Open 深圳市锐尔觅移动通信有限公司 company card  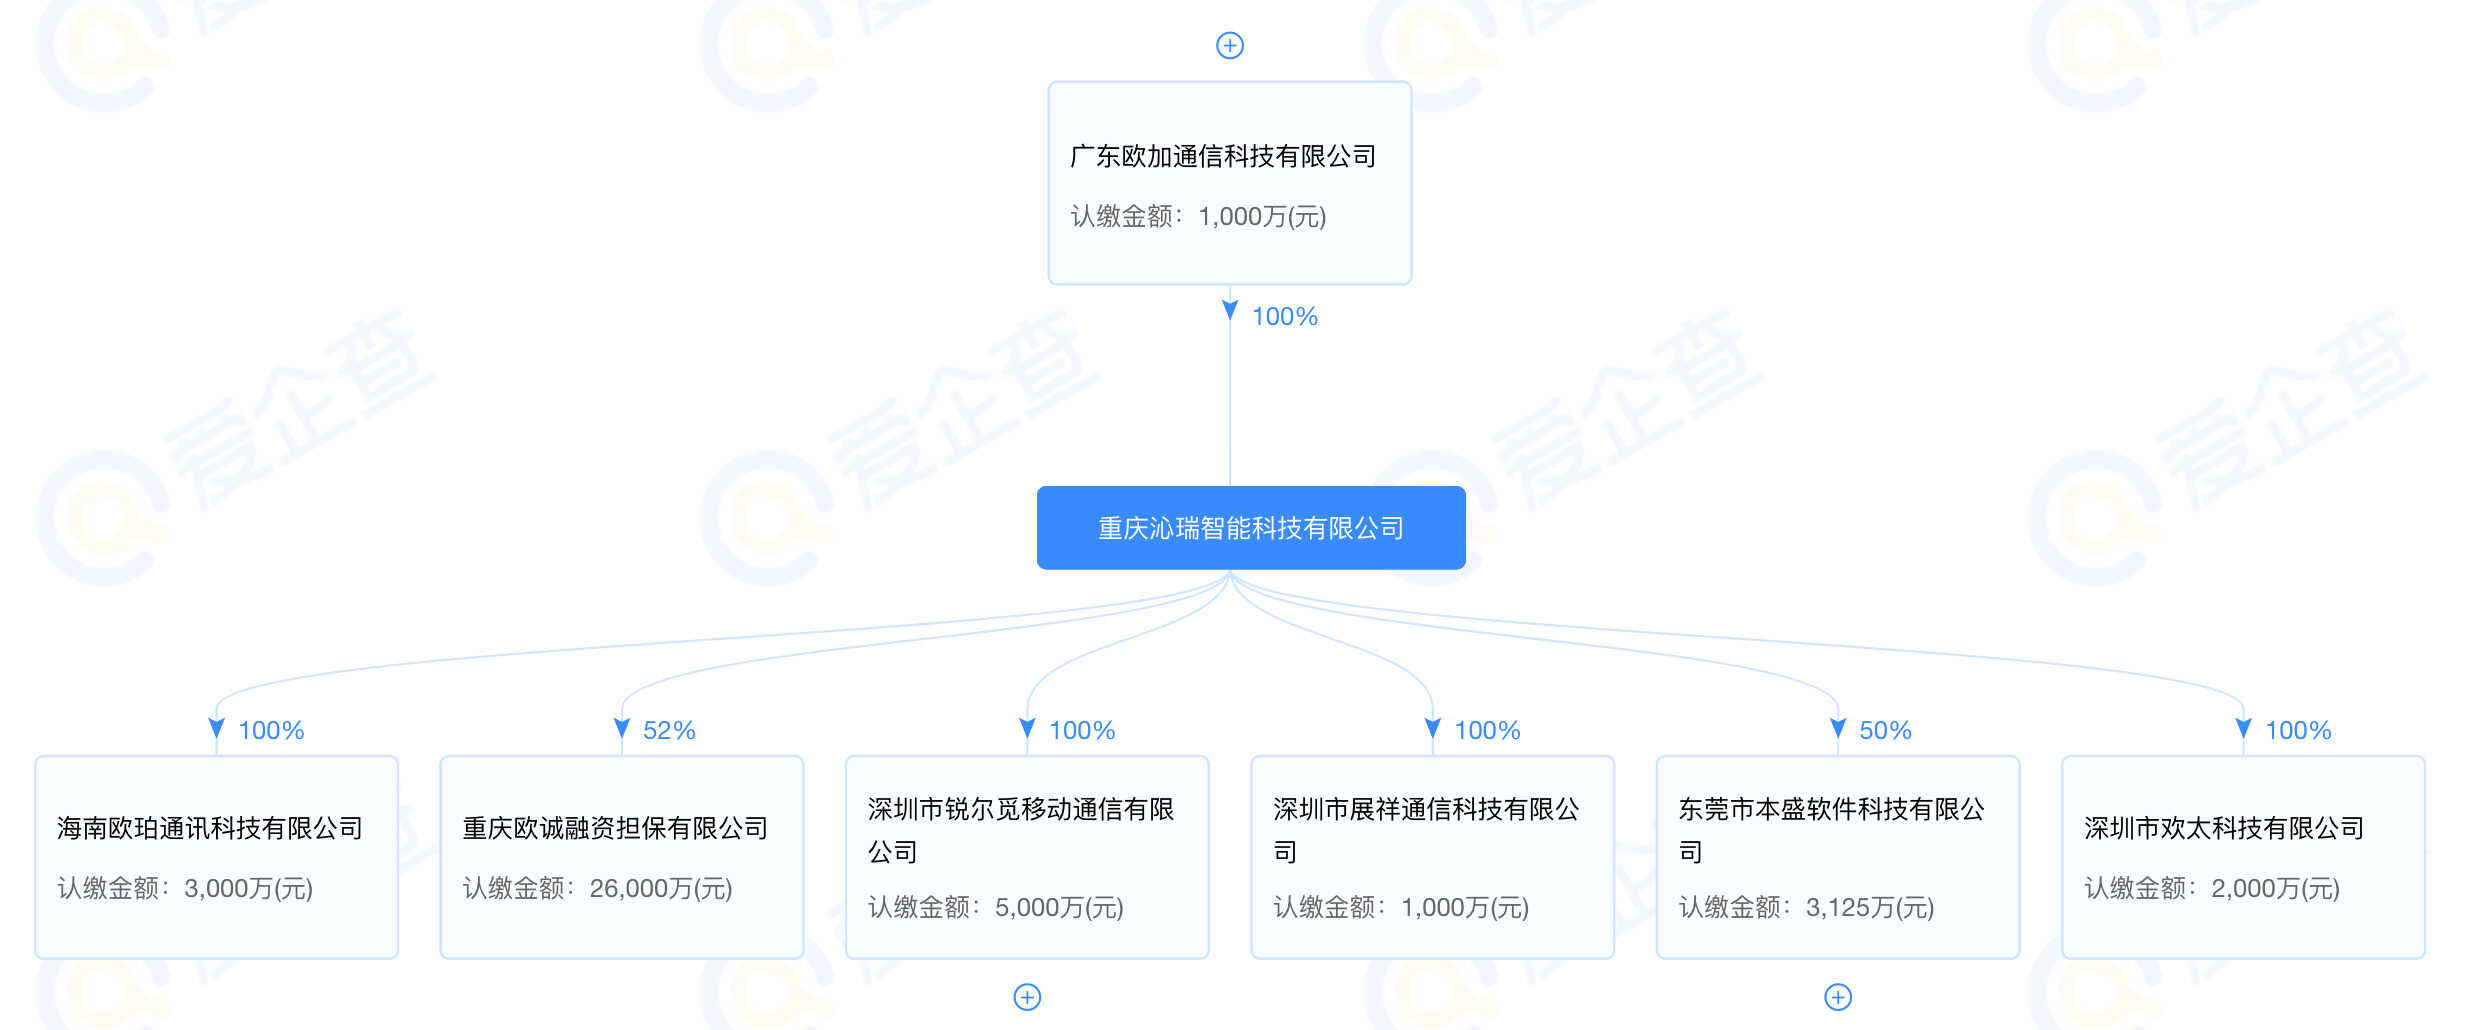click(1027, 857)
